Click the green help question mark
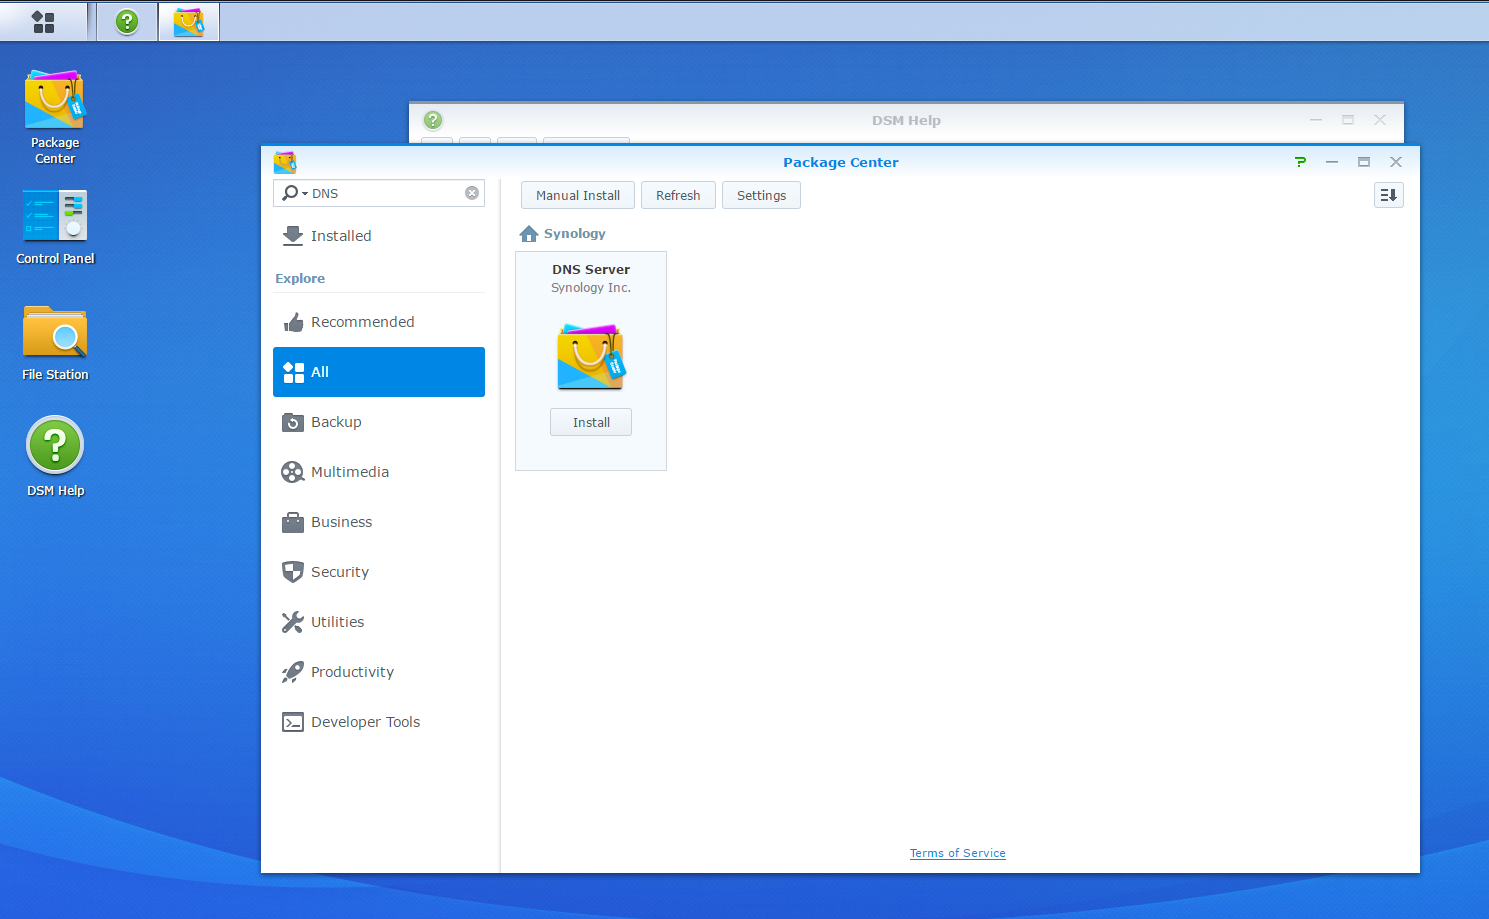This screenshot has width=1489, height=919. pyautogui.click(x=1300, y=162)
